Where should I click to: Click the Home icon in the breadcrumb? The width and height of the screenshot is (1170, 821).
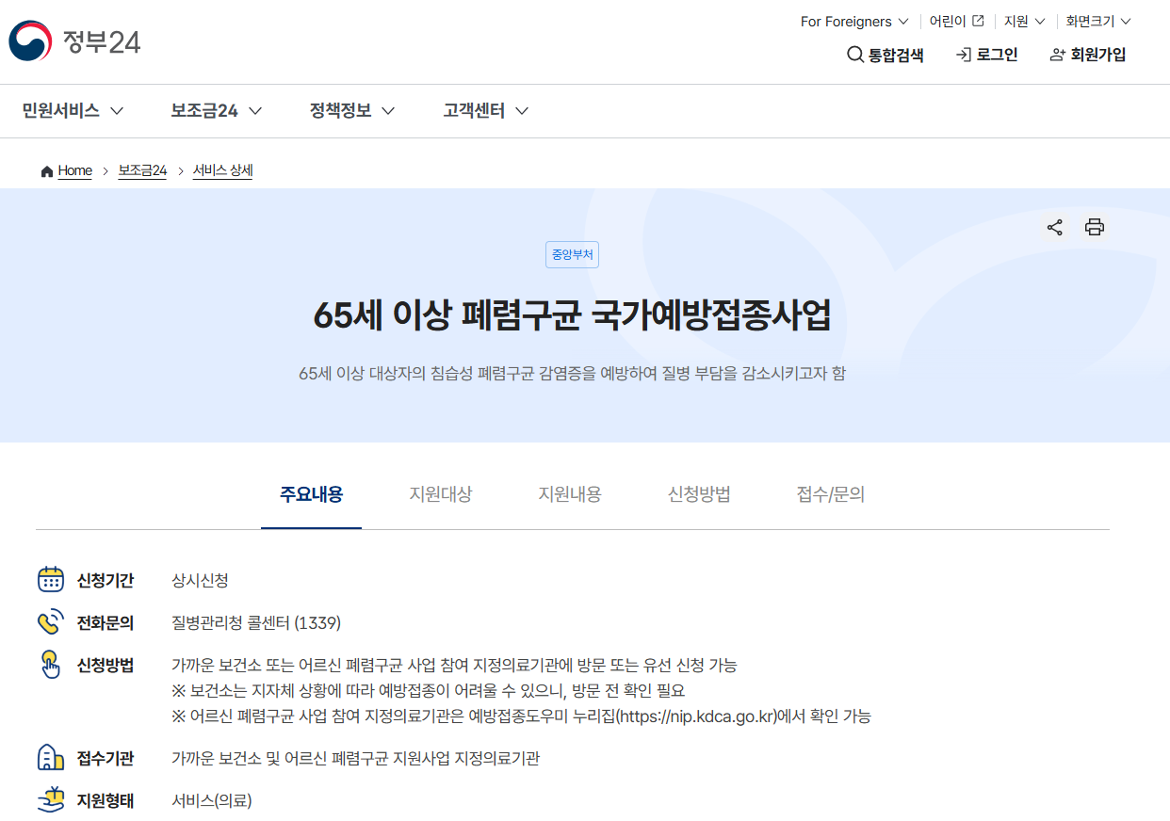click(x=45, y=170)
